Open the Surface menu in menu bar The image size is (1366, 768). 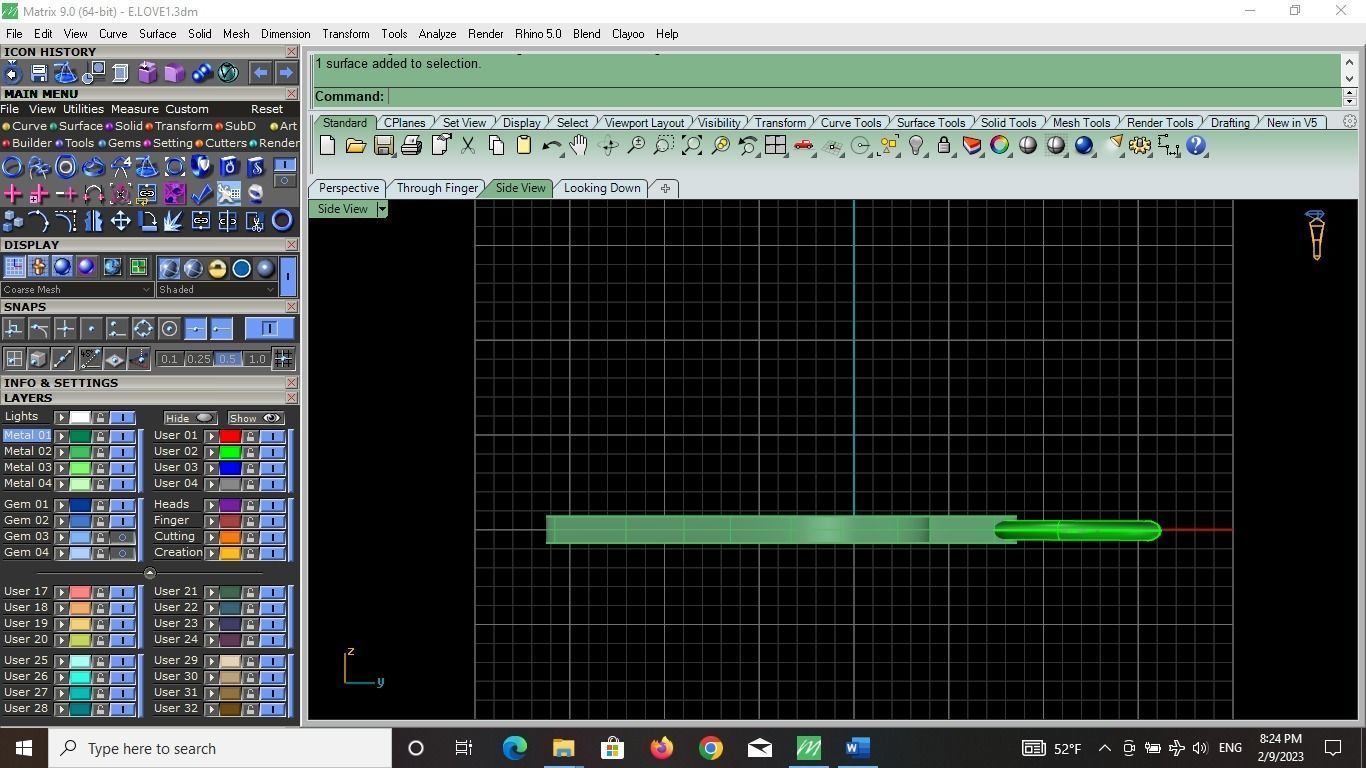(157, 34)
